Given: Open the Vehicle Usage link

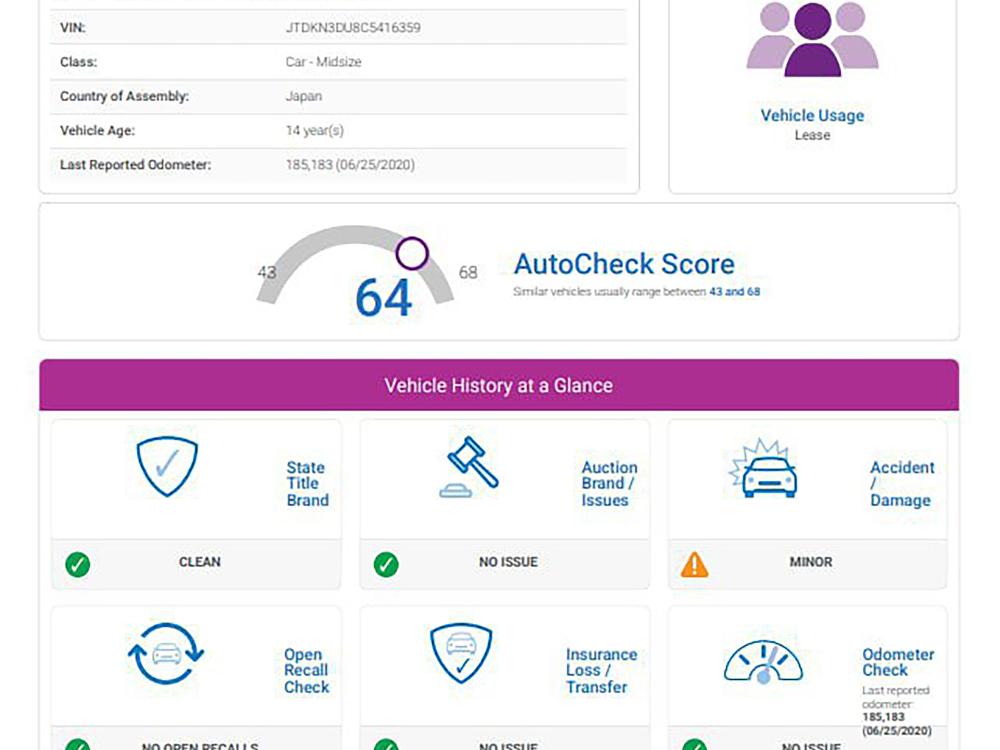Looking at the screenshot, I should (x=812, y=115).
